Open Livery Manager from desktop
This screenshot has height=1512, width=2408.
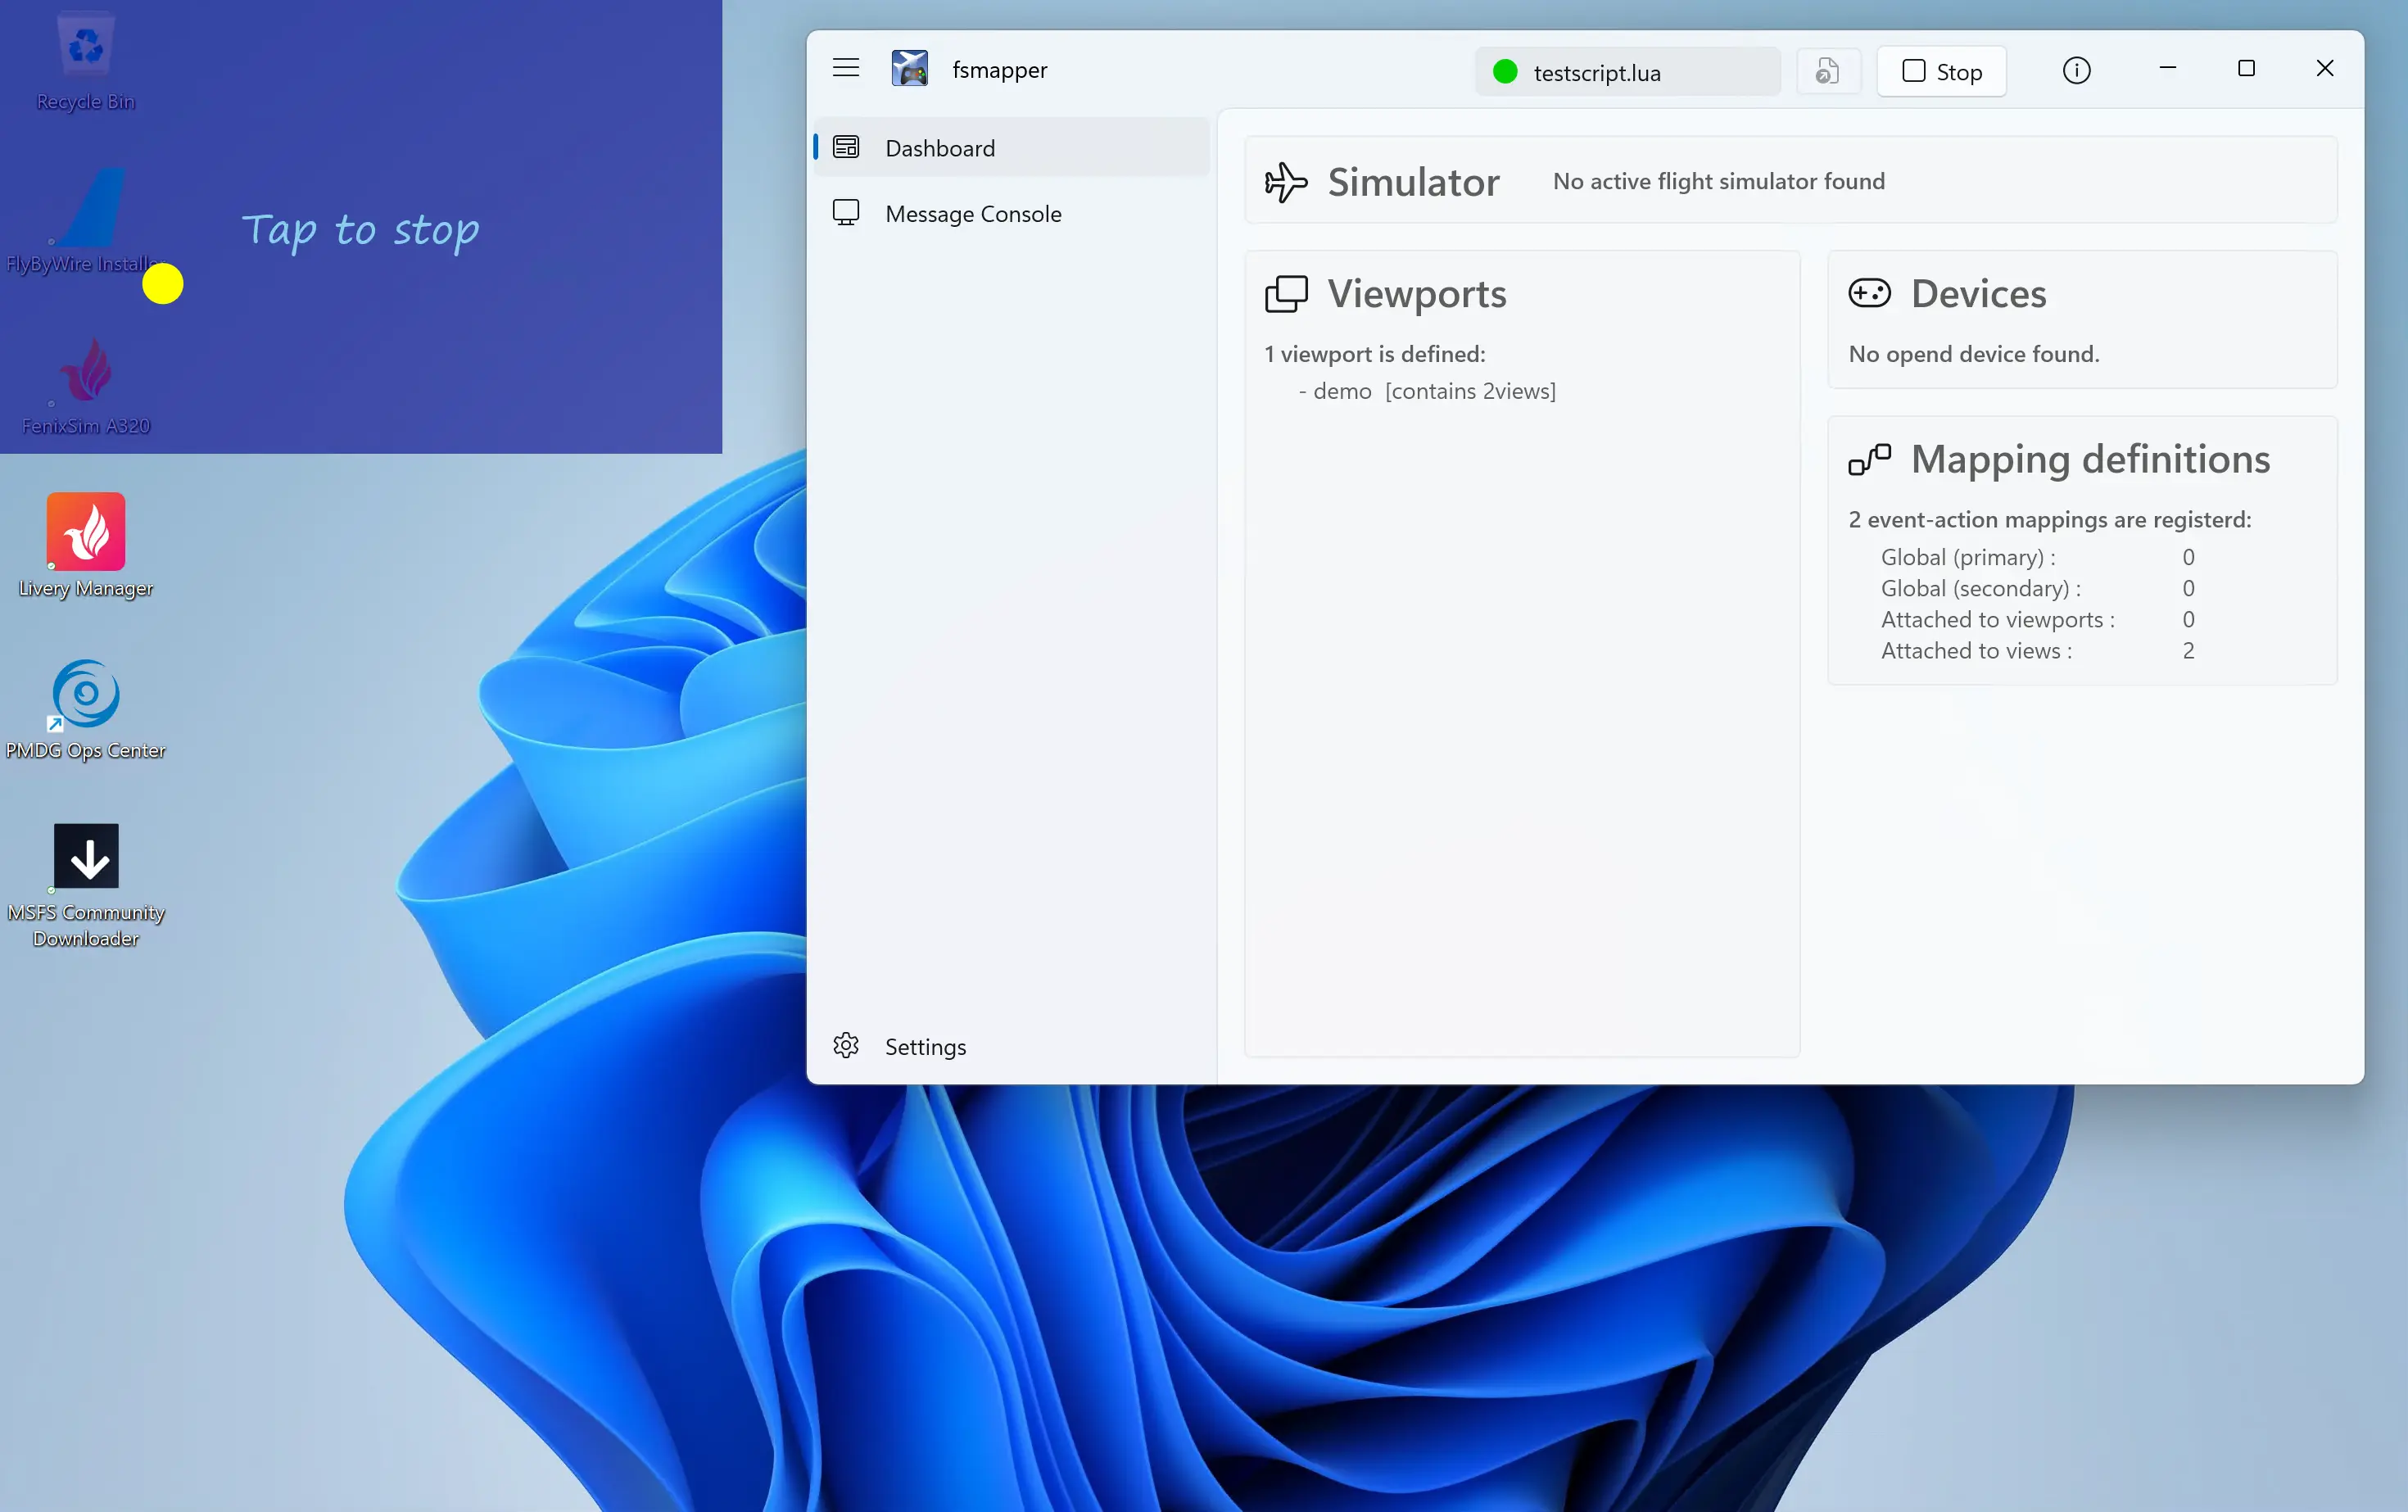click(x=87, y=532)
